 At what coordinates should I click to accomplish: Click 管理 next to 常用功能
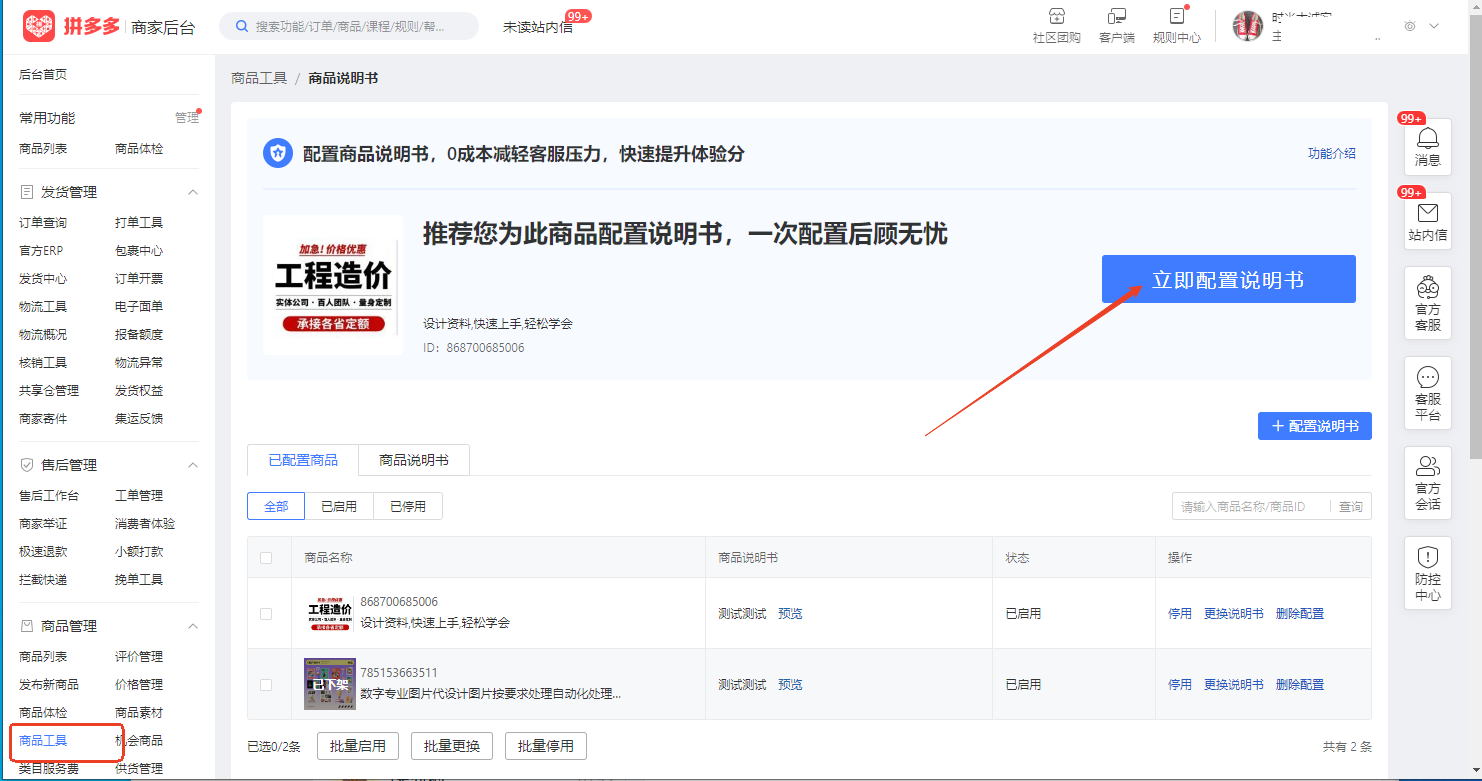[x=187, y=118]
